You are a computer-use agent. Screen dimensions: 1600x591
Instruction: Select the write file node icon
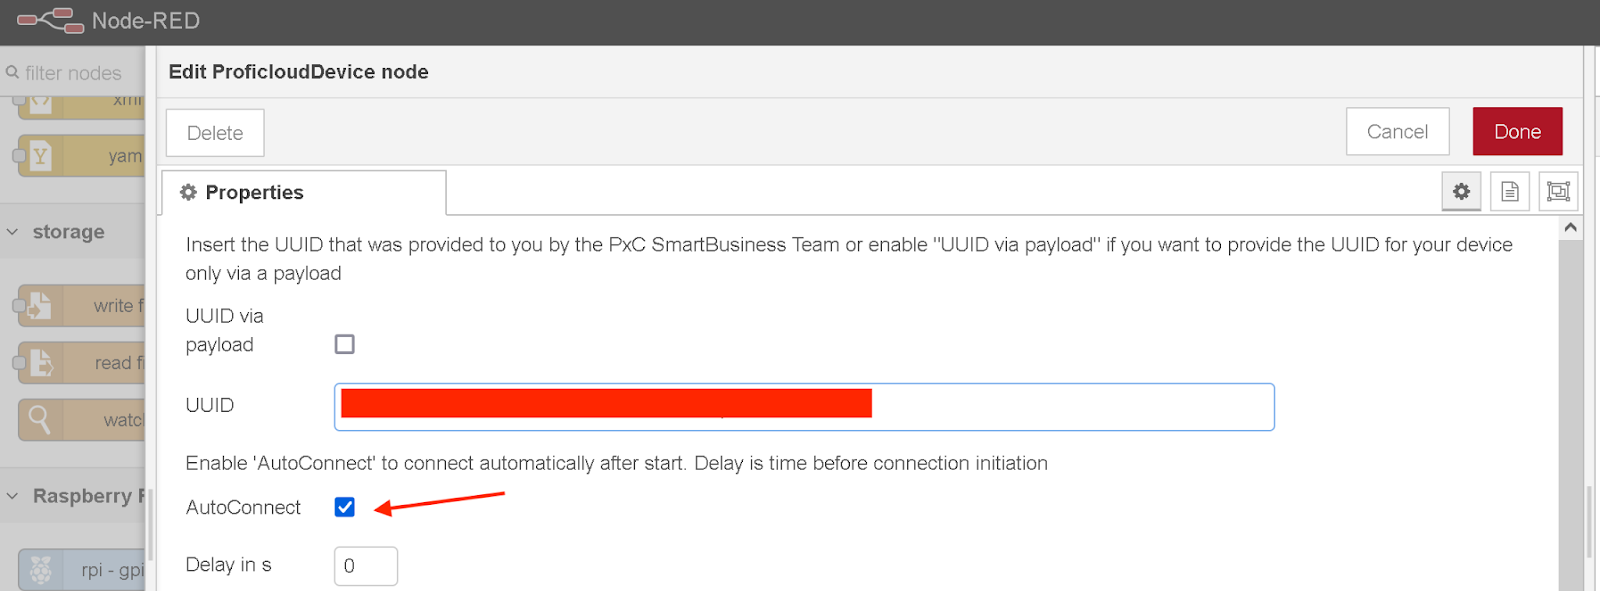pyautogui.click(x=40, y=306)
